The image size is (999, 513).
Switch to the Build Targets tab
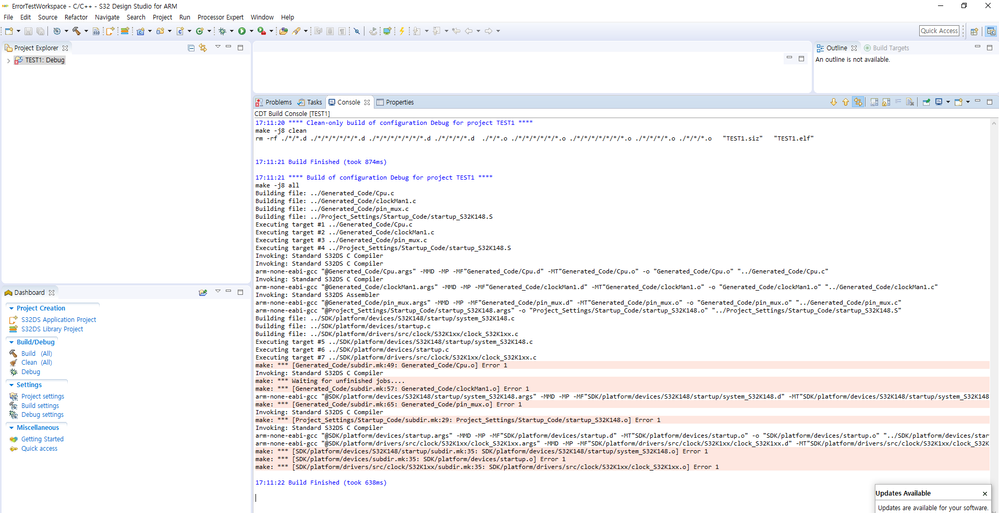tap(886, 48)
